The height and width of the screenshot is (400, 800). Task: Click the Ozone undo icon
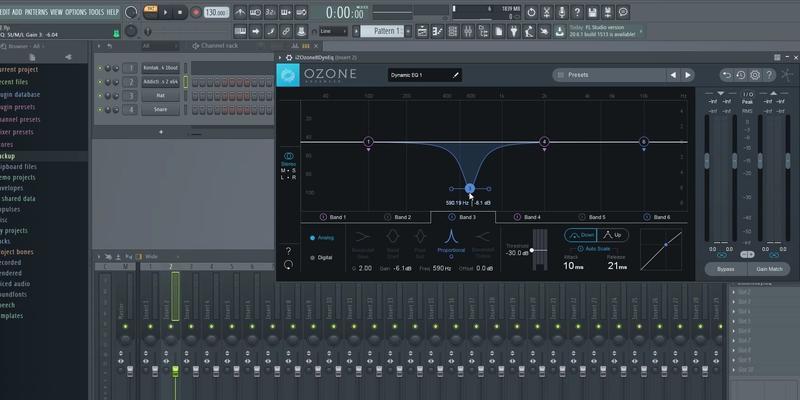pos(726,76)
